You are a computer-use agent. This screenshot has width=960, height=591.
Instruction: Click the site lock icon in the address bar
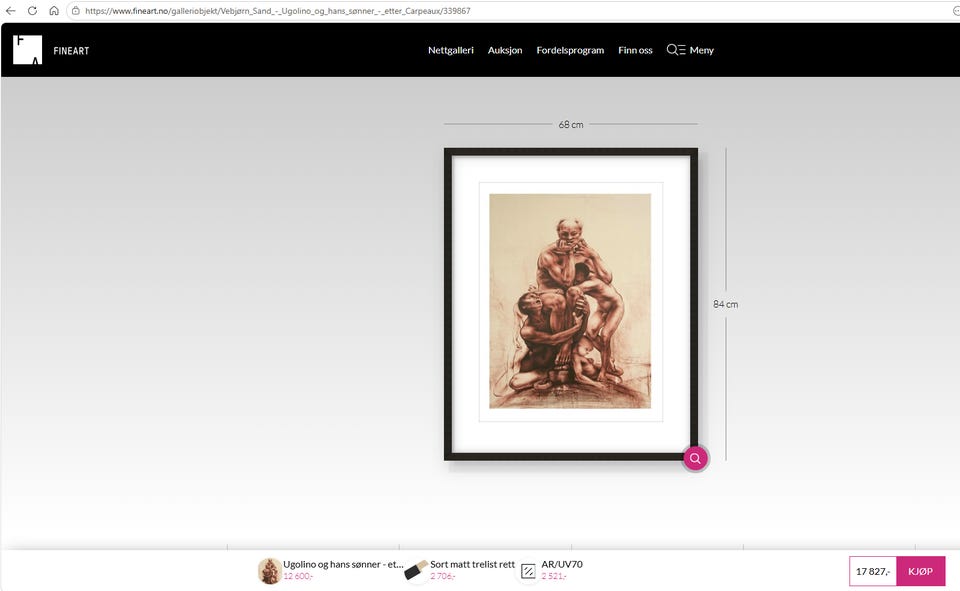tap(76, 10)
